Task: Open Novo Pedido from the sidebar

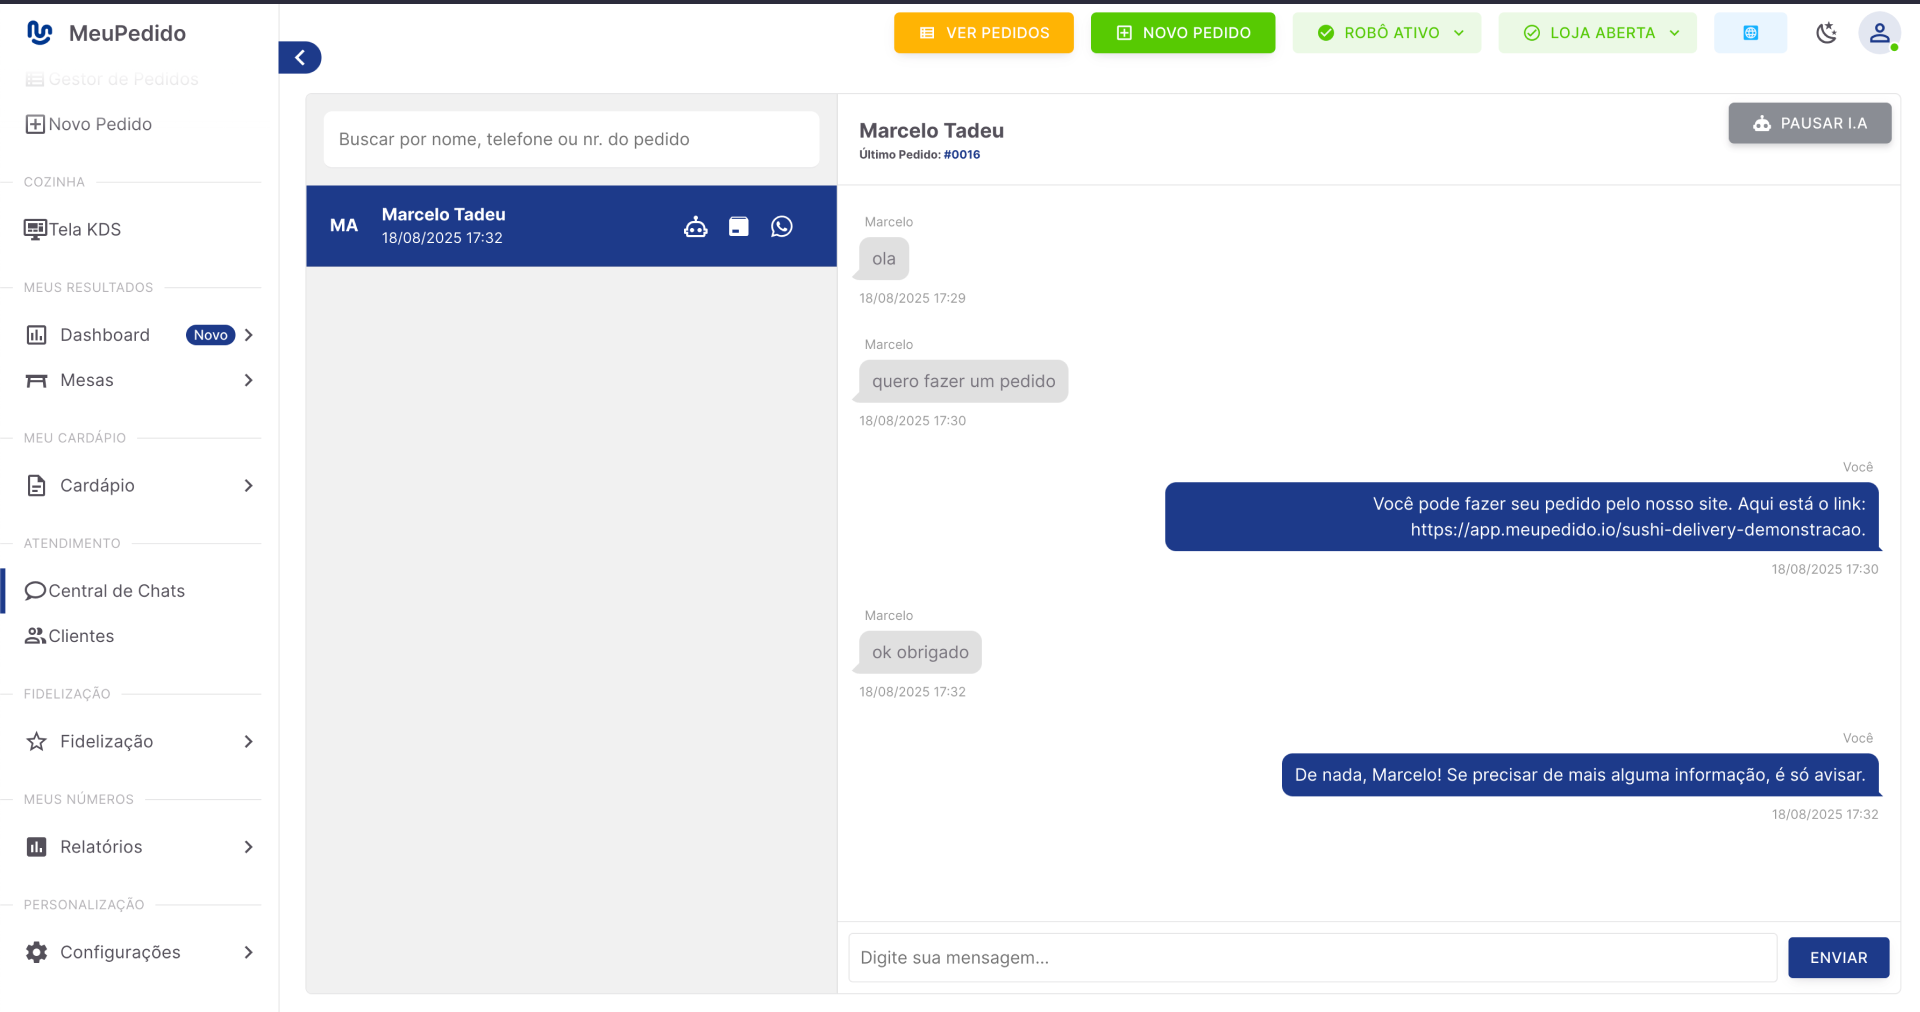Action: tap(100, 124)
